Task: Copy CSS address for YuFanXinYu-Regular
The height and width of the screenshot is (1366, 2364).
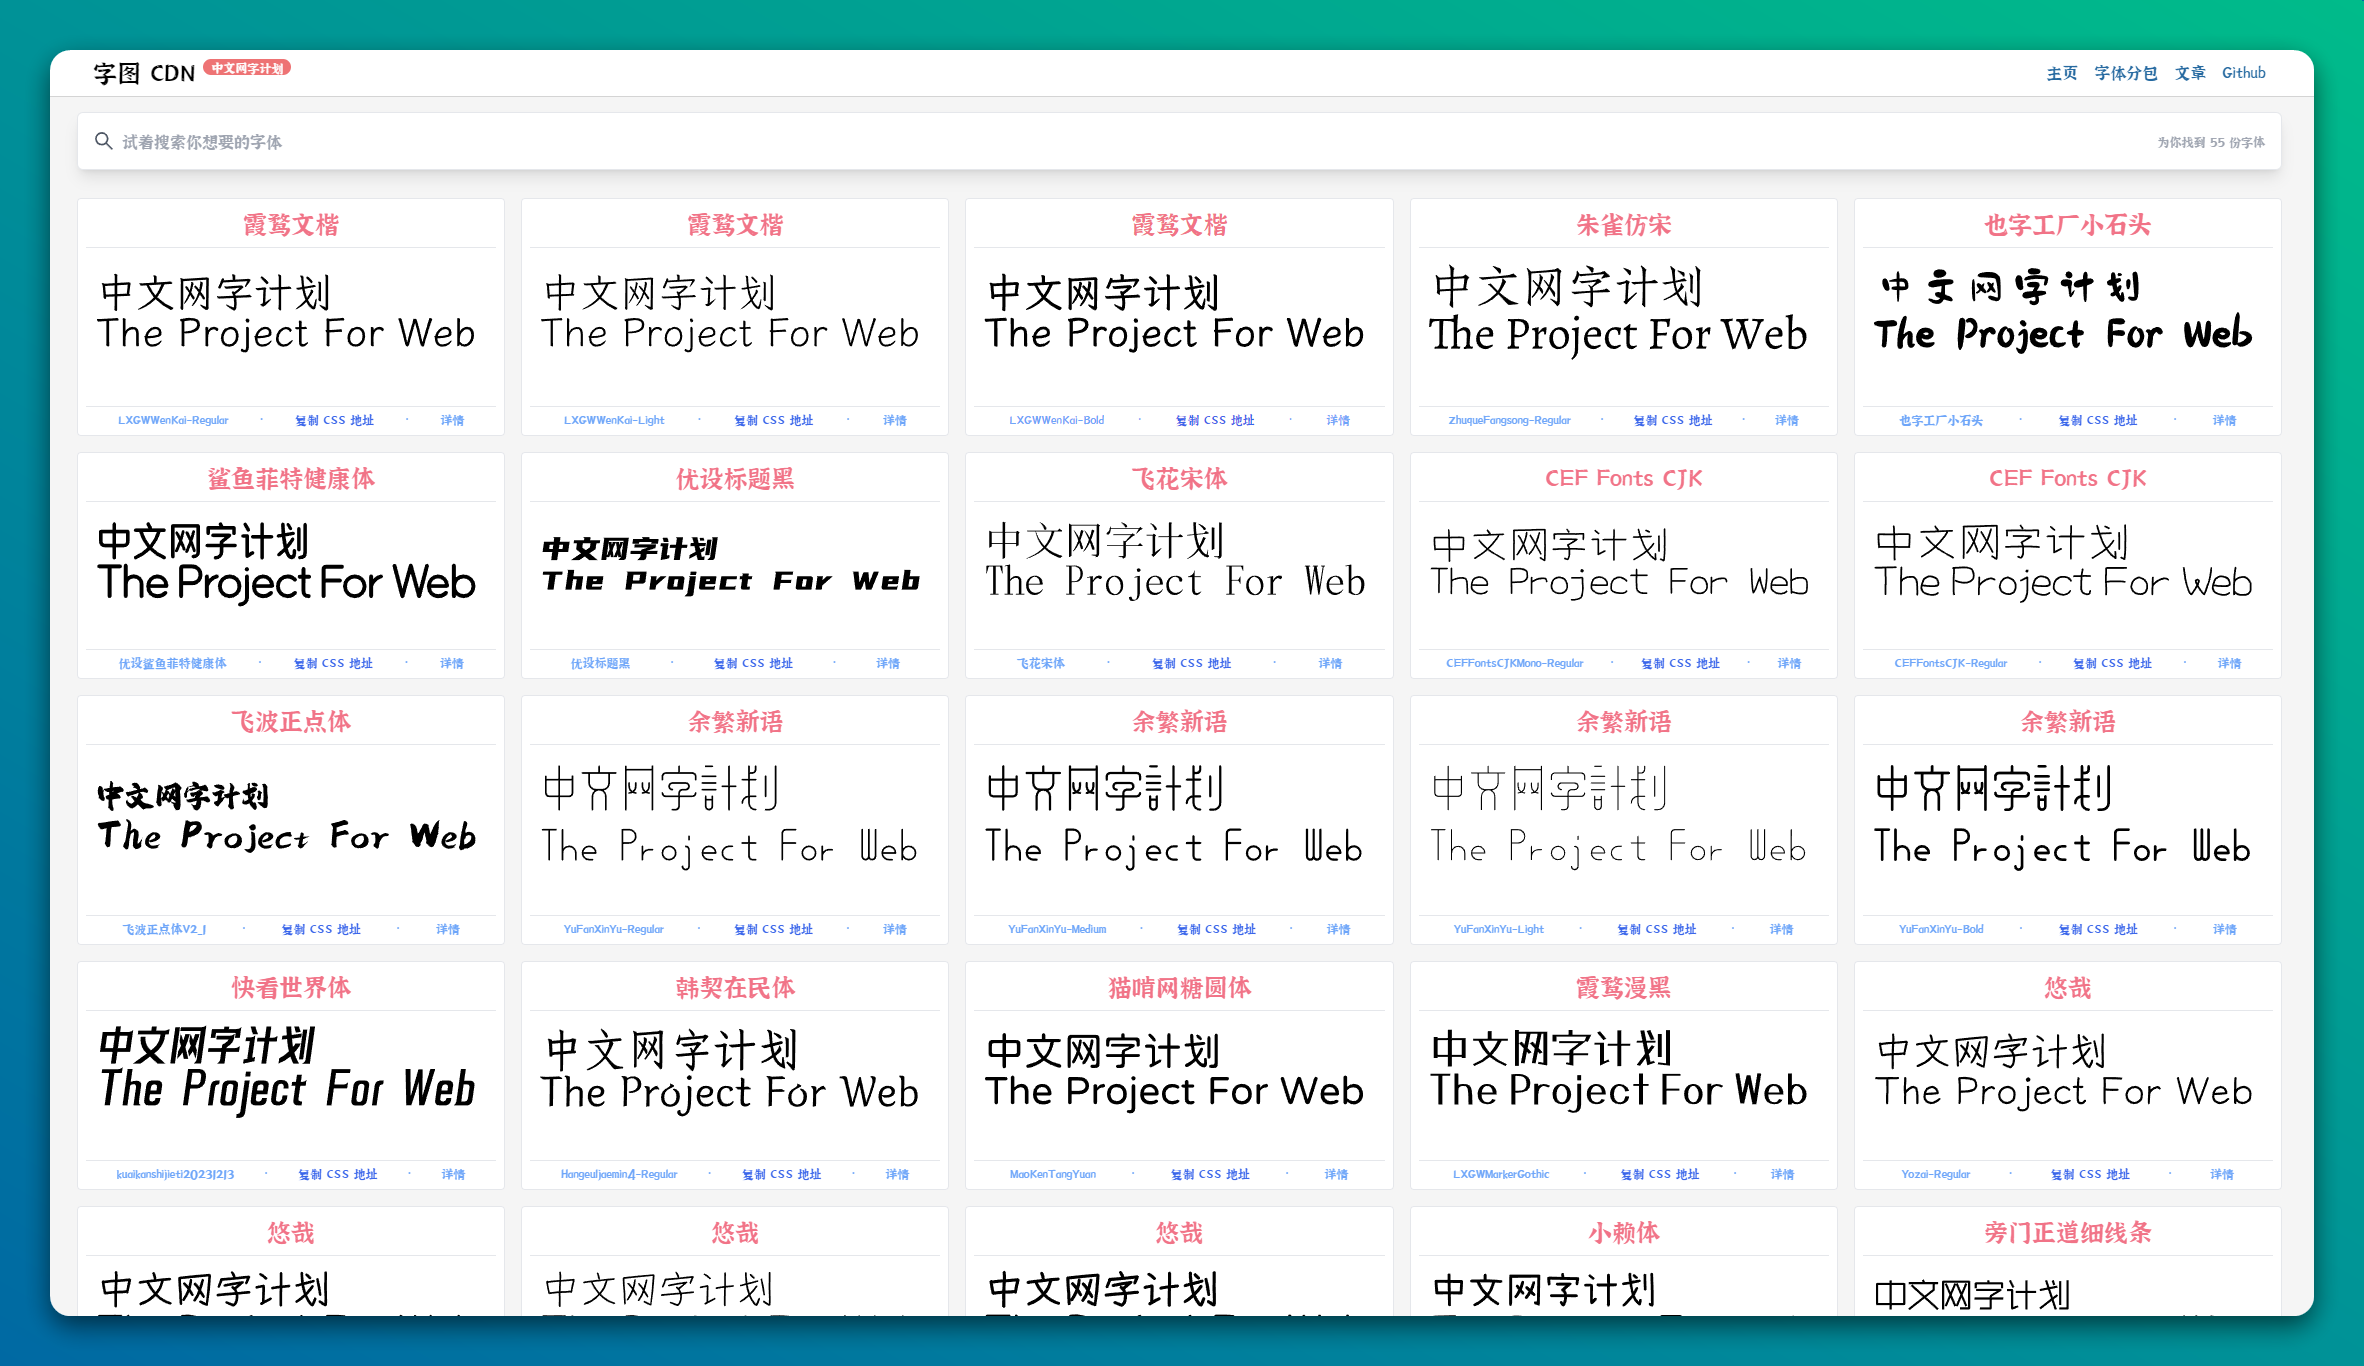Action: point(773,929)
